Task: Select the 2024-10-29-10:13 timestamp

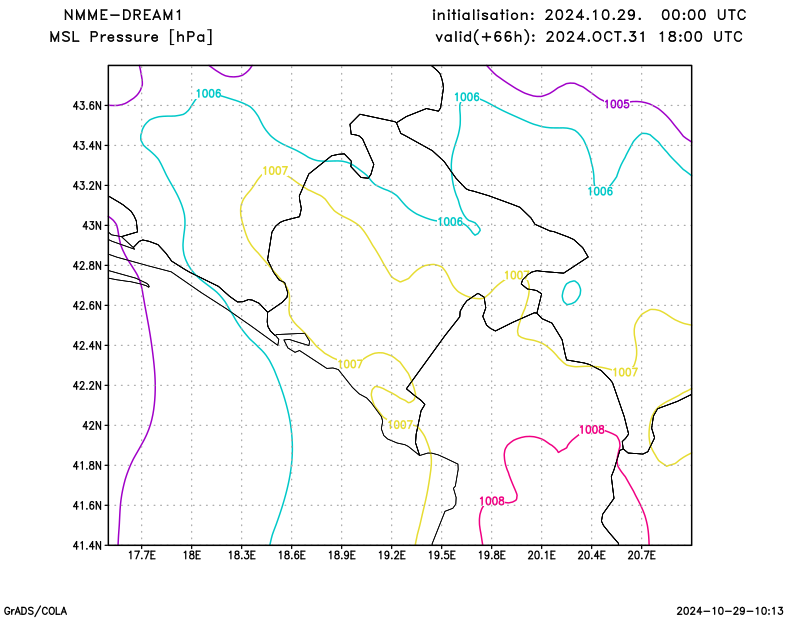Action: 730,611
